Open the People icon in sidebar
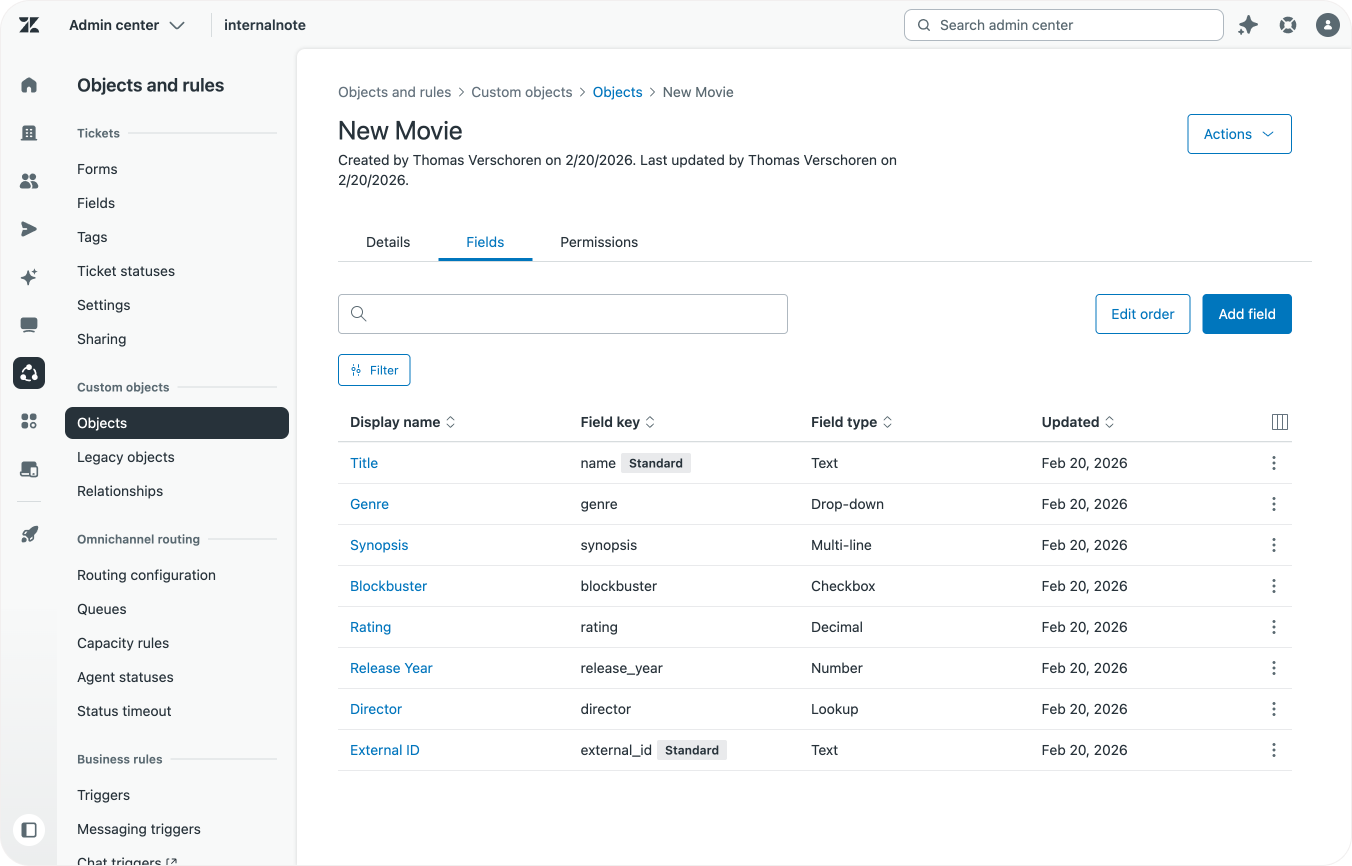This screenshot has width=1352, height=866. (29, 181)
